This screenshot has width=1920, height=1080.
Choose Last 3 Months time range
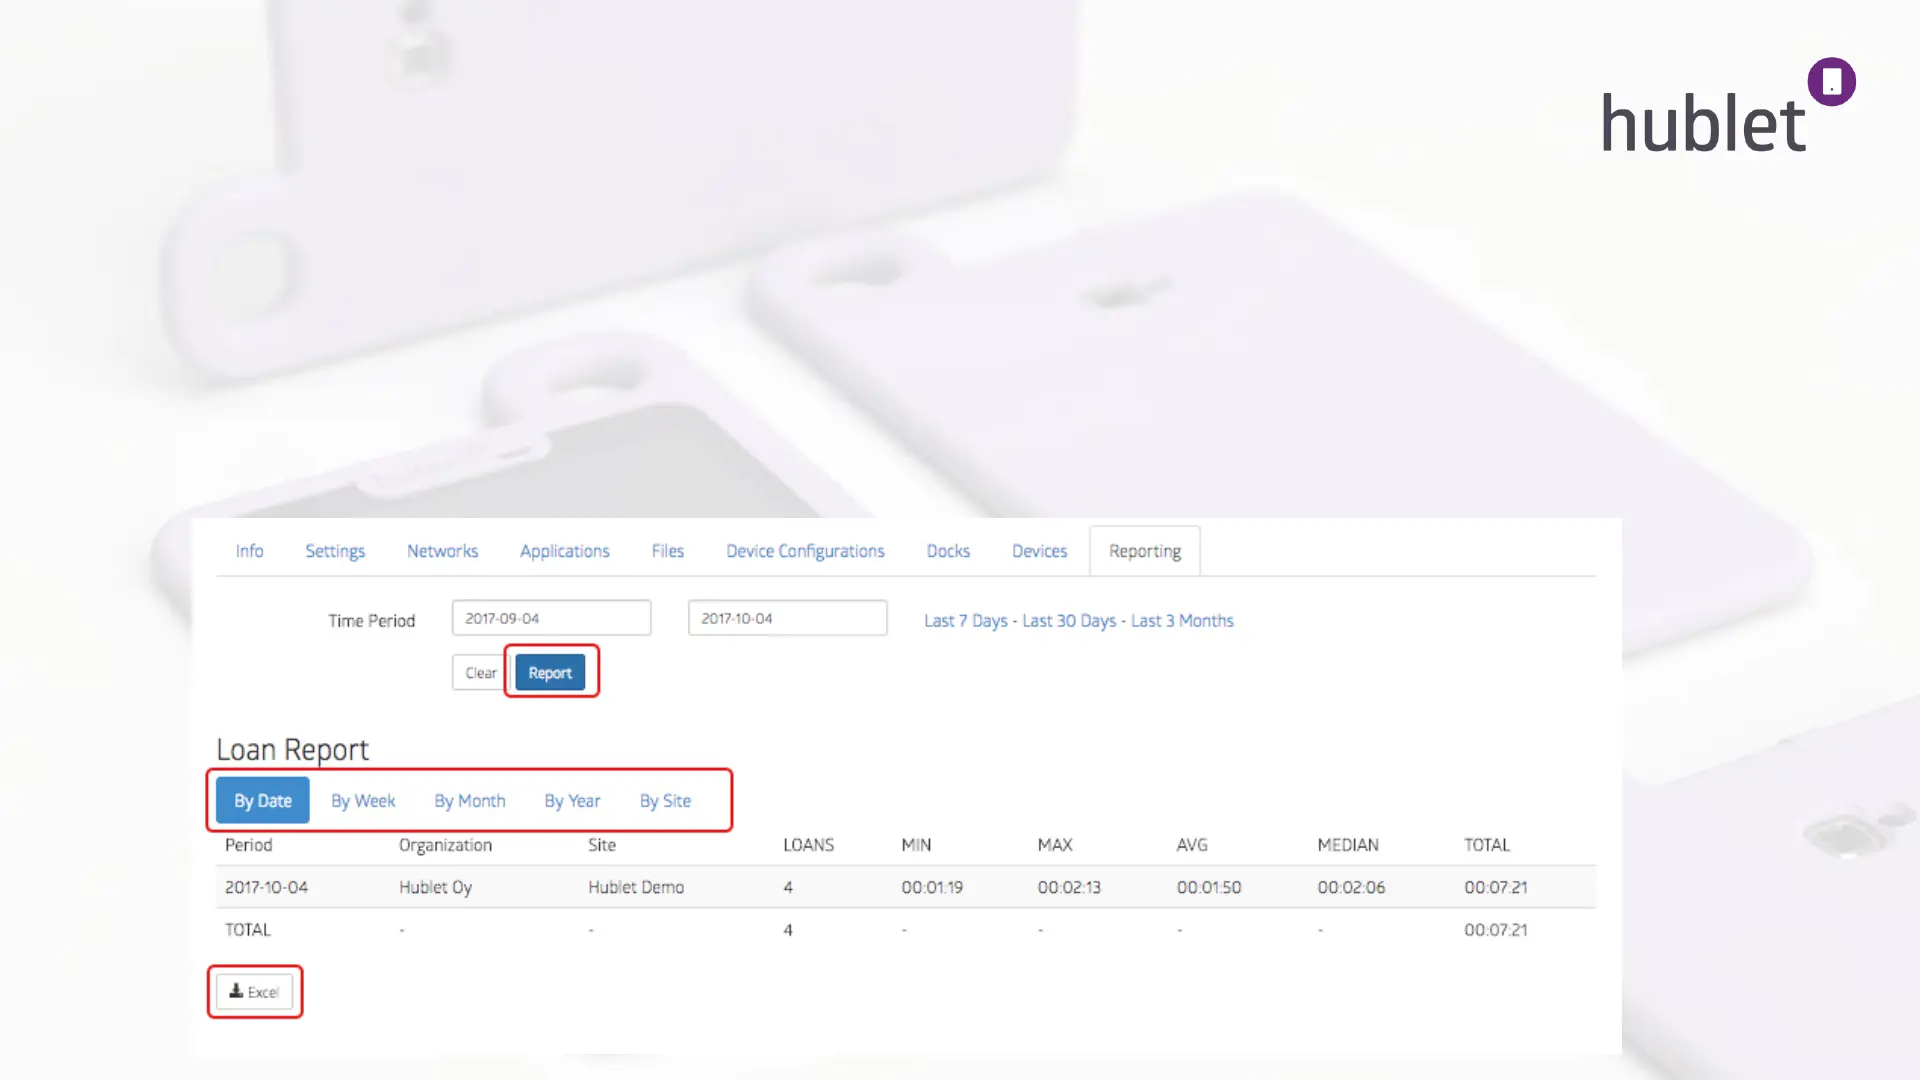(1182, 621)
